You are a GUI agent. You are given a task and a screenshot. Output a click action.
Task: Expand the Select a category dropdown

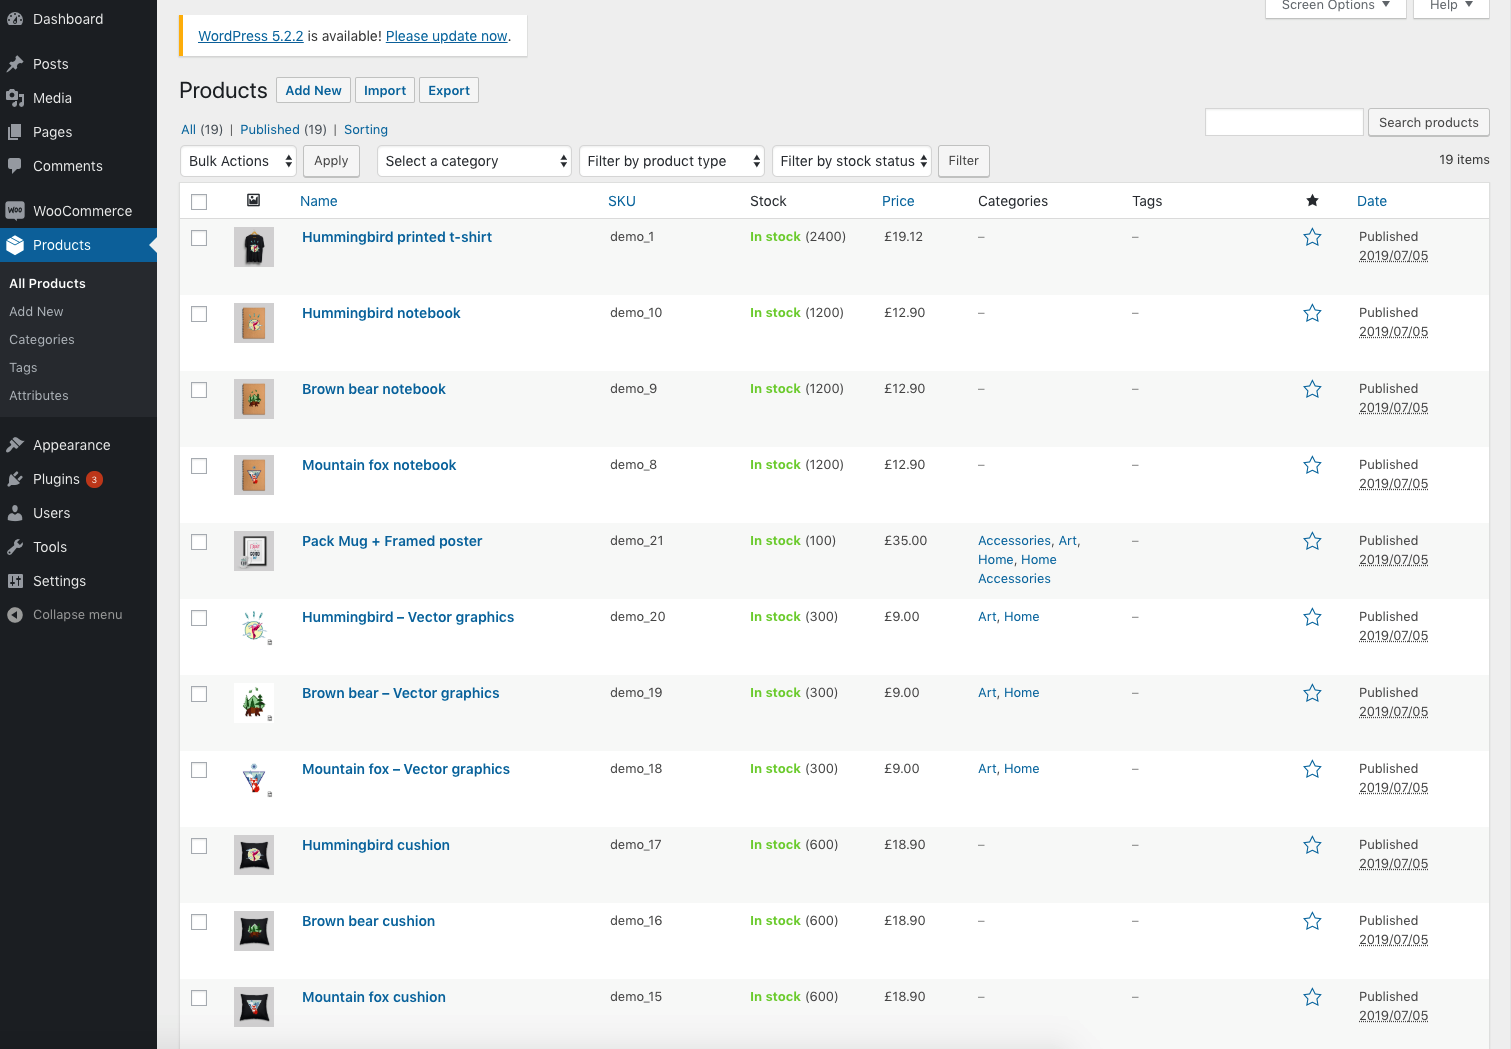tap(473, 161)
